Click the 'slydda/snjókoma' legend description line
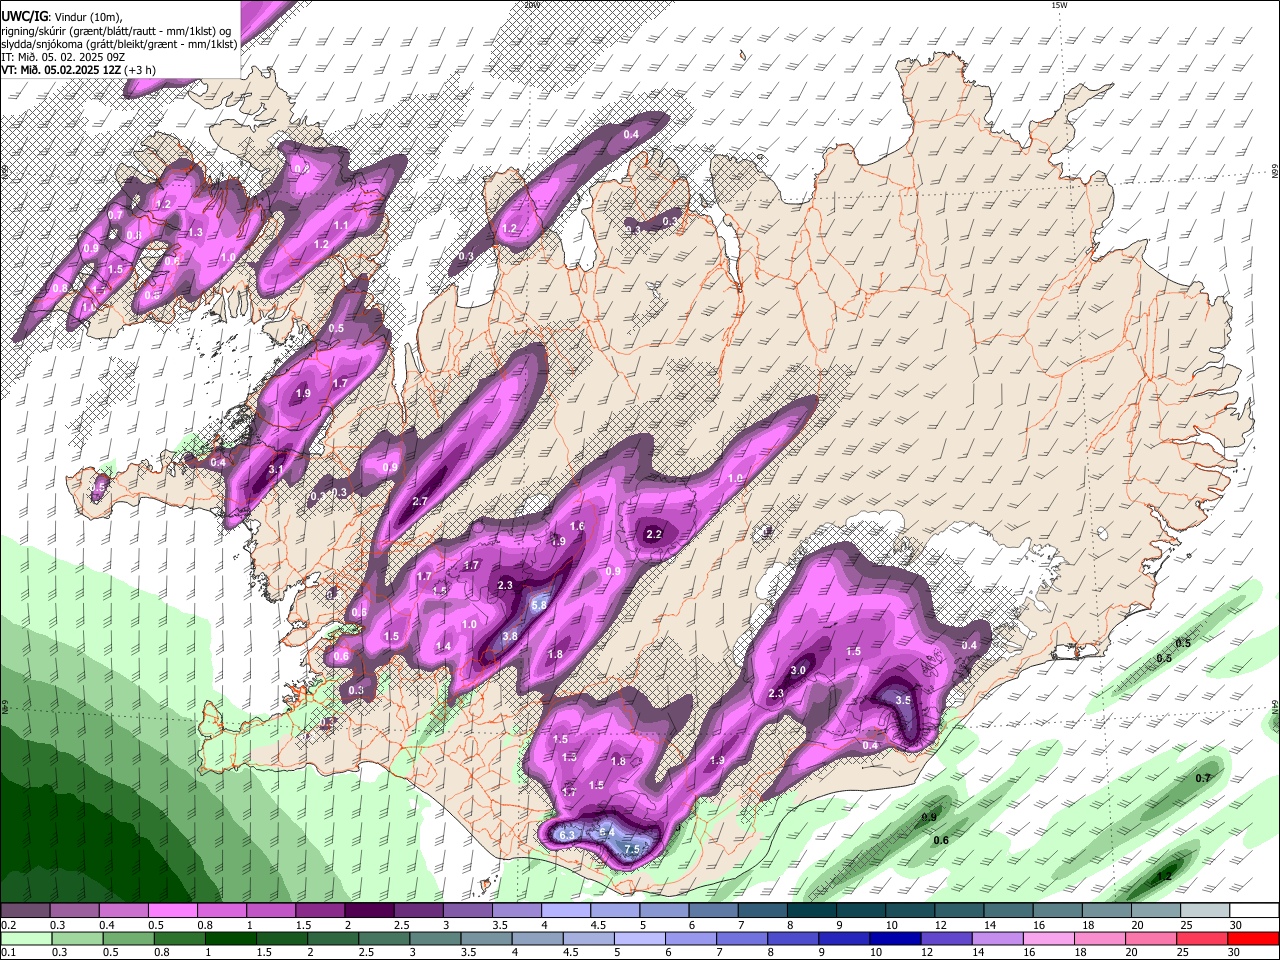1280x960 pixels. [x=119, y=44]
